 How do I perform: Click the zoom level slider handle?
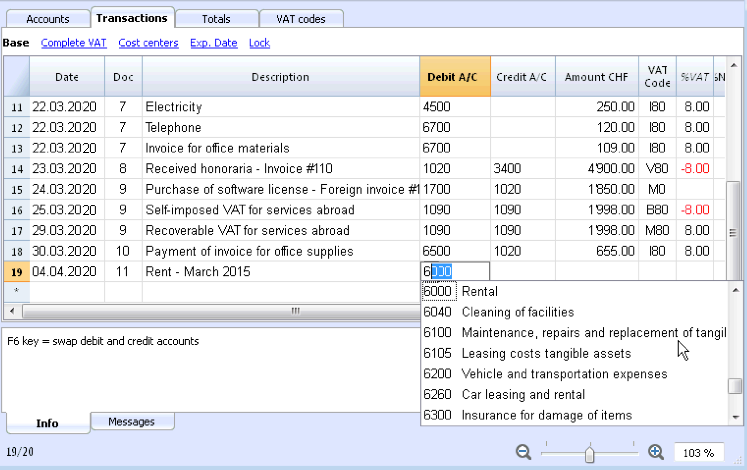point(589,453)
